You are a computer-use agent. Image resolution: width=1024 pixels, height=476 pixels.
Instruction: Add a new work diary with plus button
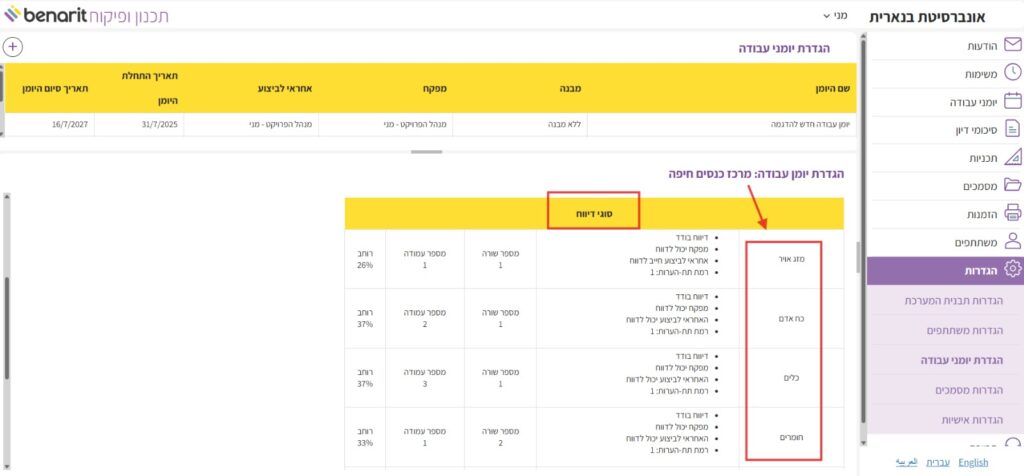pyautogui.click(x=12, y=47)
